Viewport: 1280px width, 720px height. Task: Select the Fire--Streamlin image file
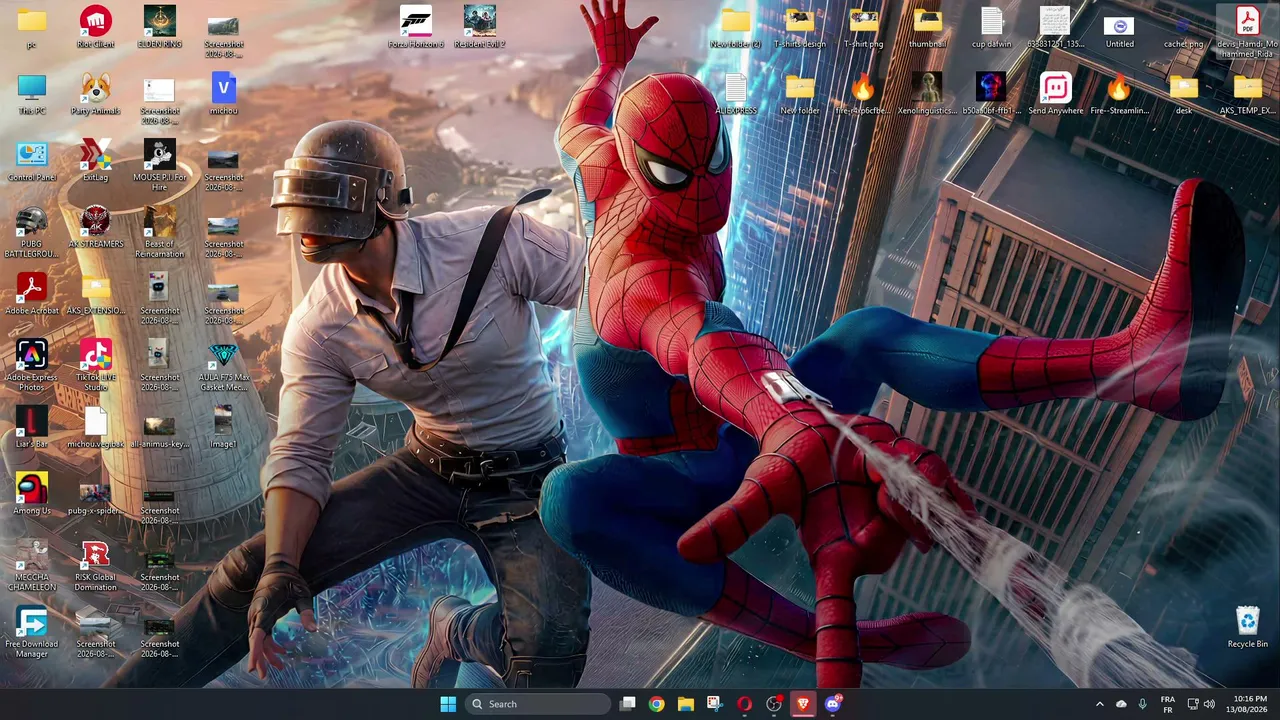coord(1119,94)
